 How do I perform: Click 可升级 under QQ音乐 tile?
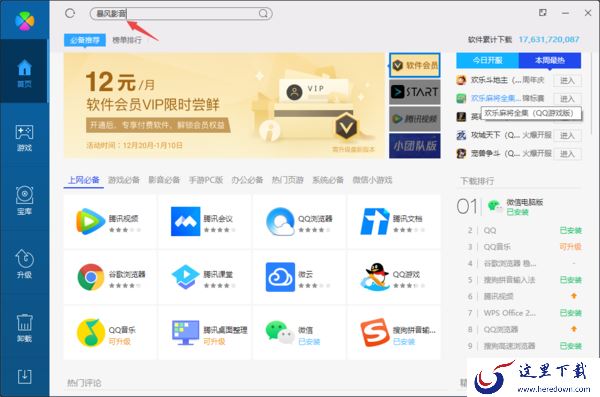[119, 341]
